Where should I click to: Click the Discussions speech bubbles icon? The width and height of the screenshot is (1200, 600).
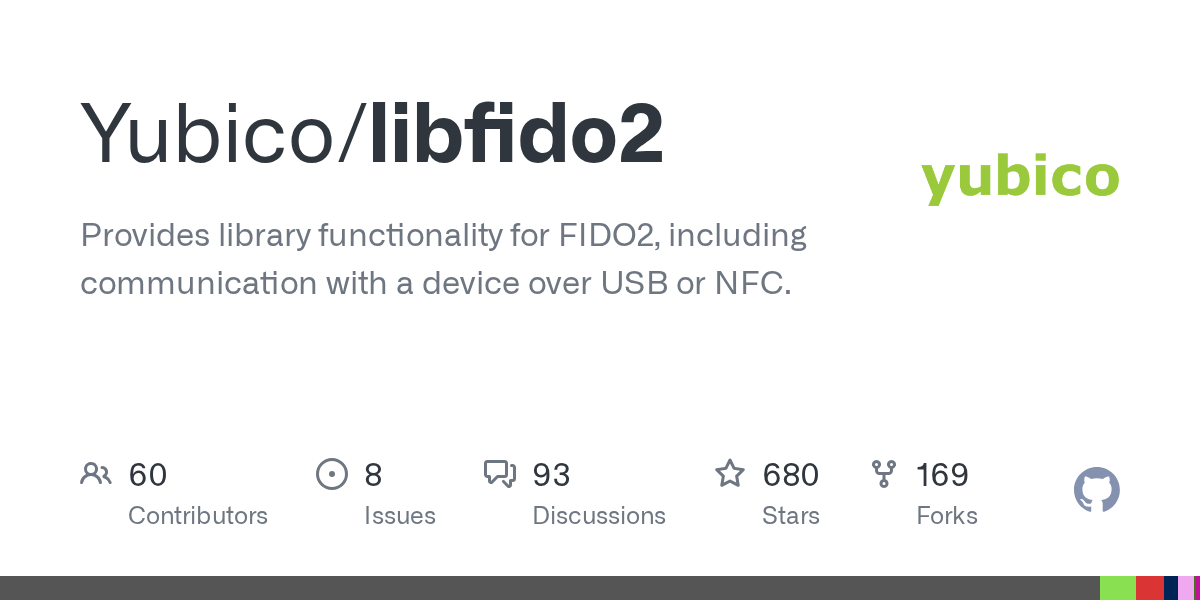(x=499, y=474)
